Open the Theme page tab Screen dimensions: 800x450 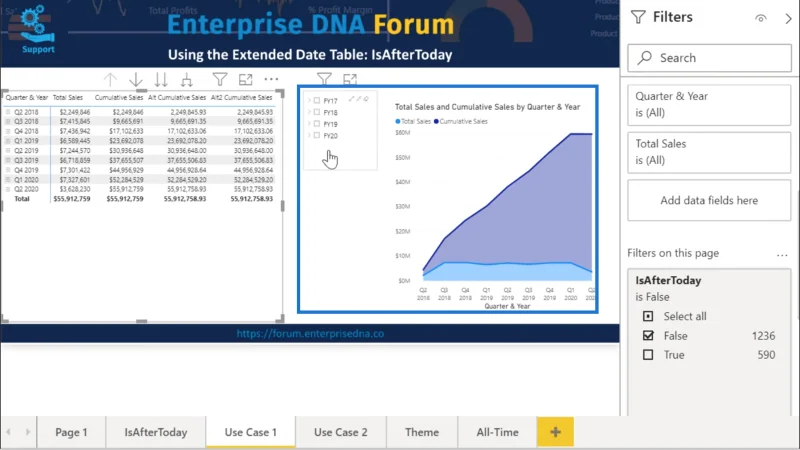click(422, 432)
